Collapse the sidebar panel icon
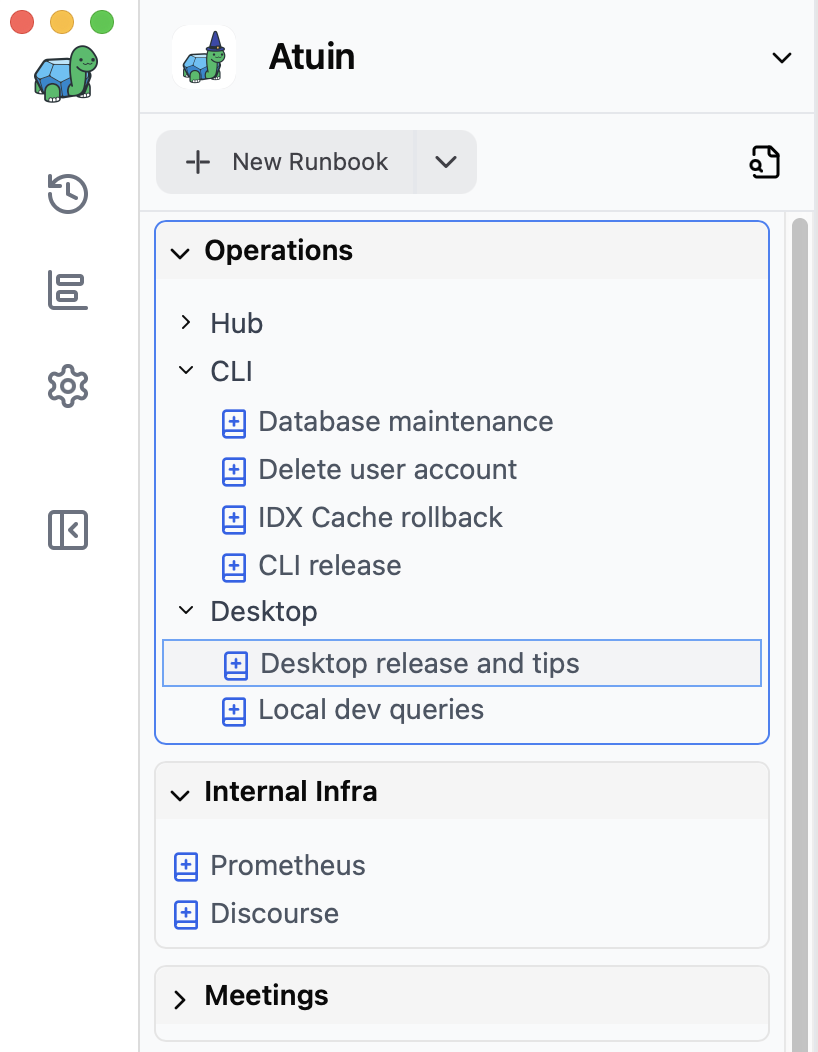Image resolution: width=818 pixels, height=1052 pixels. (x=68, y=530)
